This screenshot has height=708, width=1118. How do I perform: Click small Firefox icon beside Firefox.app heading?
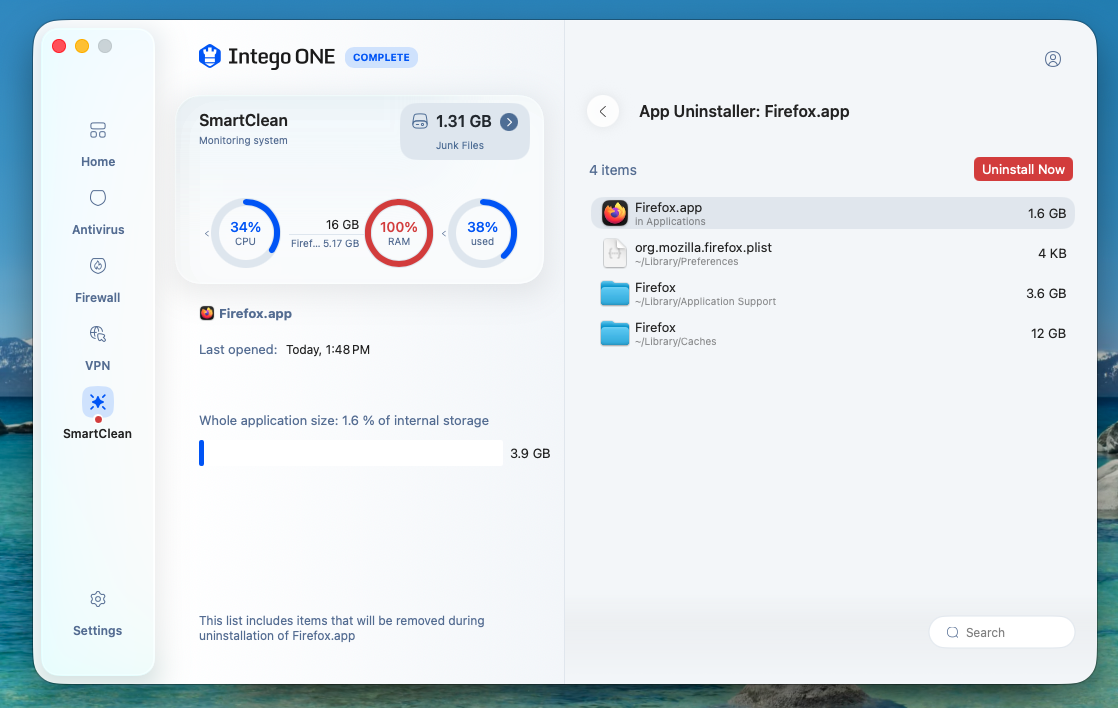pyautogui.click(x=207, y=313)
